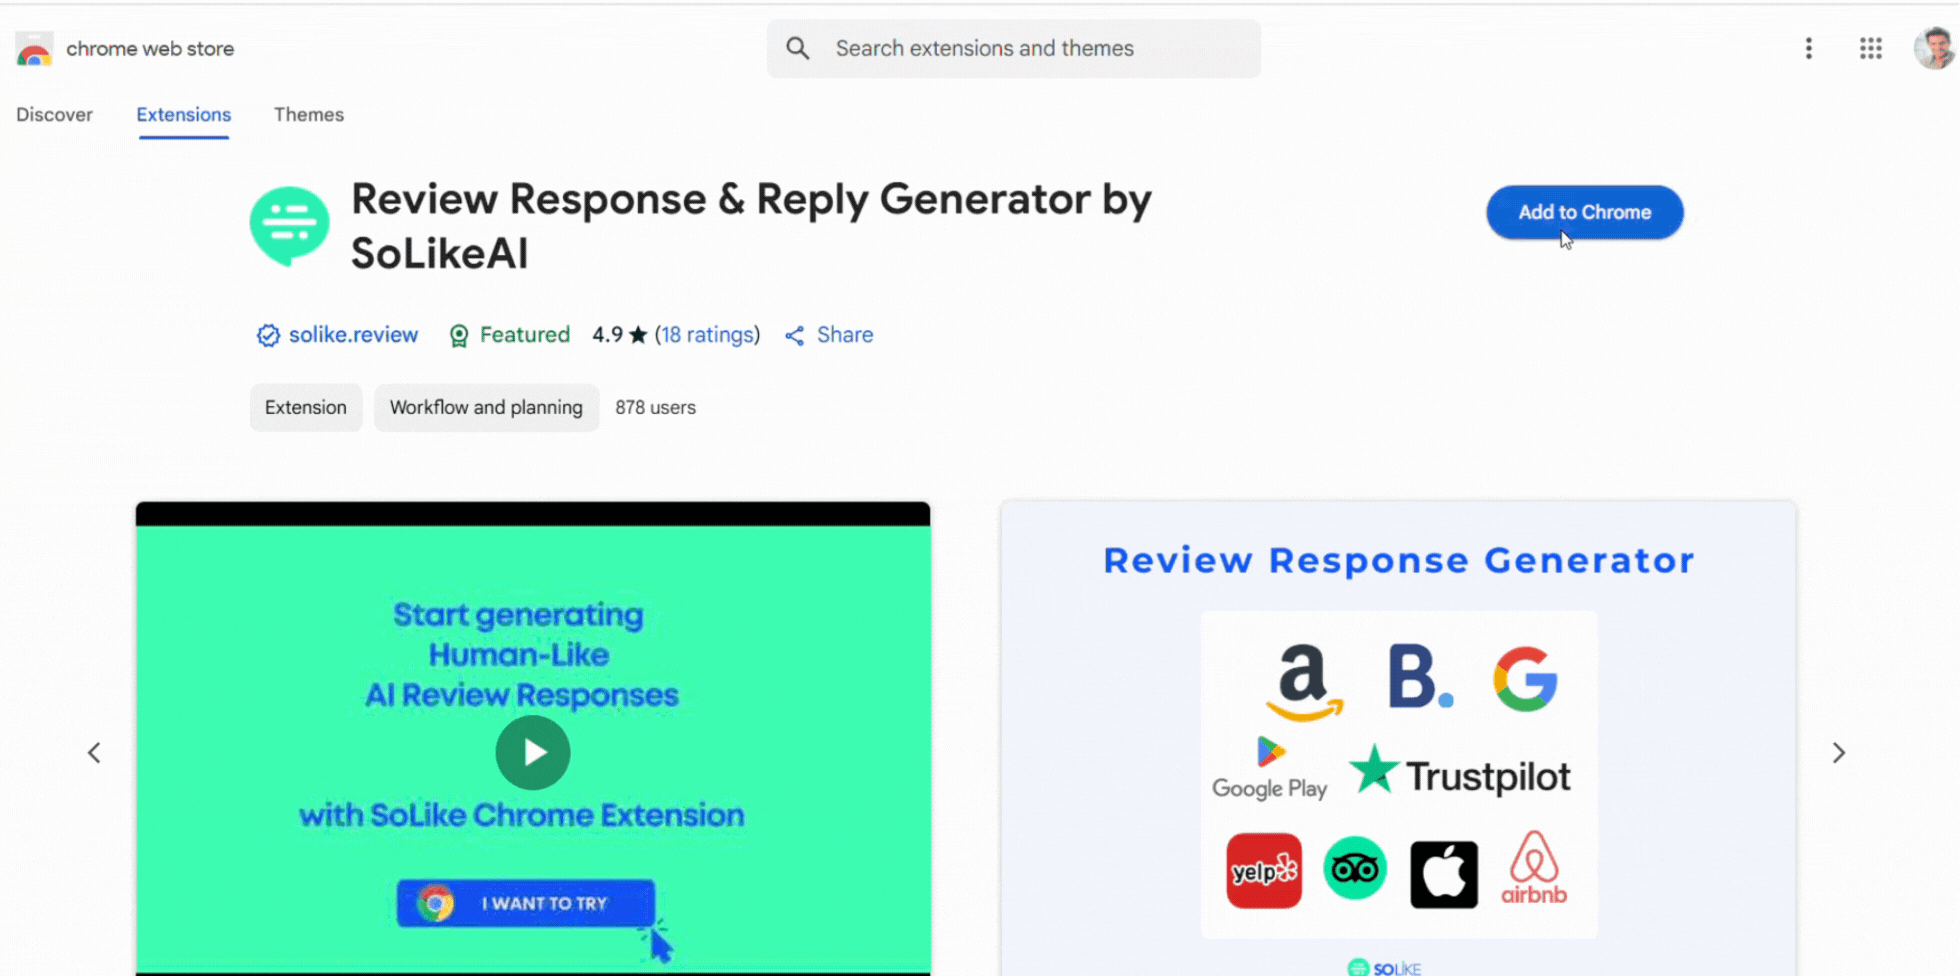The height and width of the screenshot is (976, 1960).
Task: Open the Review Response Generator screenshot
Action: coord(1398,738)
